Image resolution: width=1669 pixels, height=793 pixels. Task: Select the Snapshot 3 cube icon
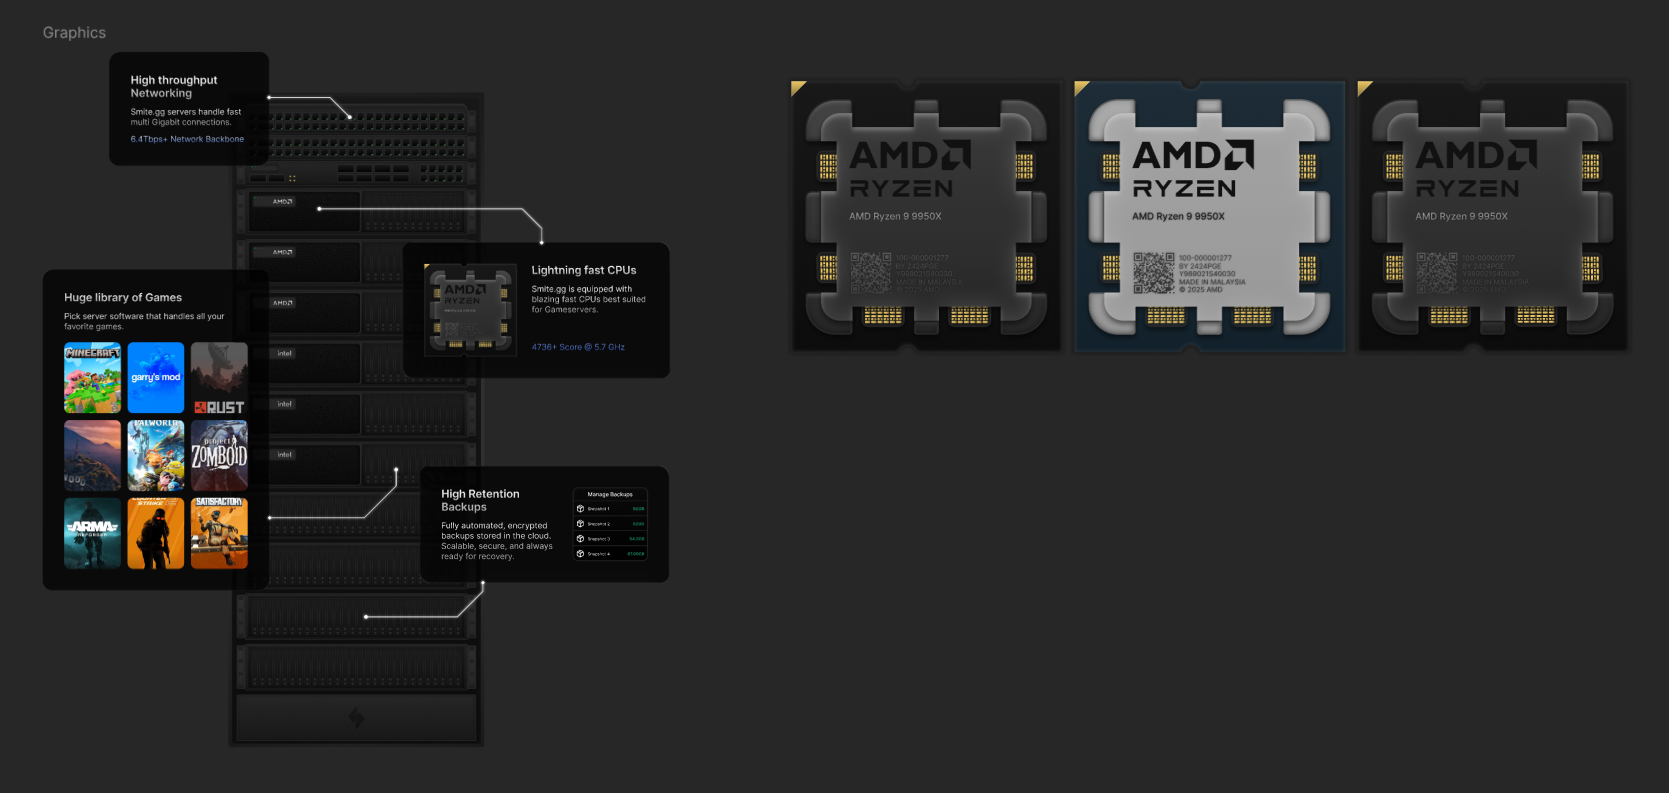click(581, 539)
